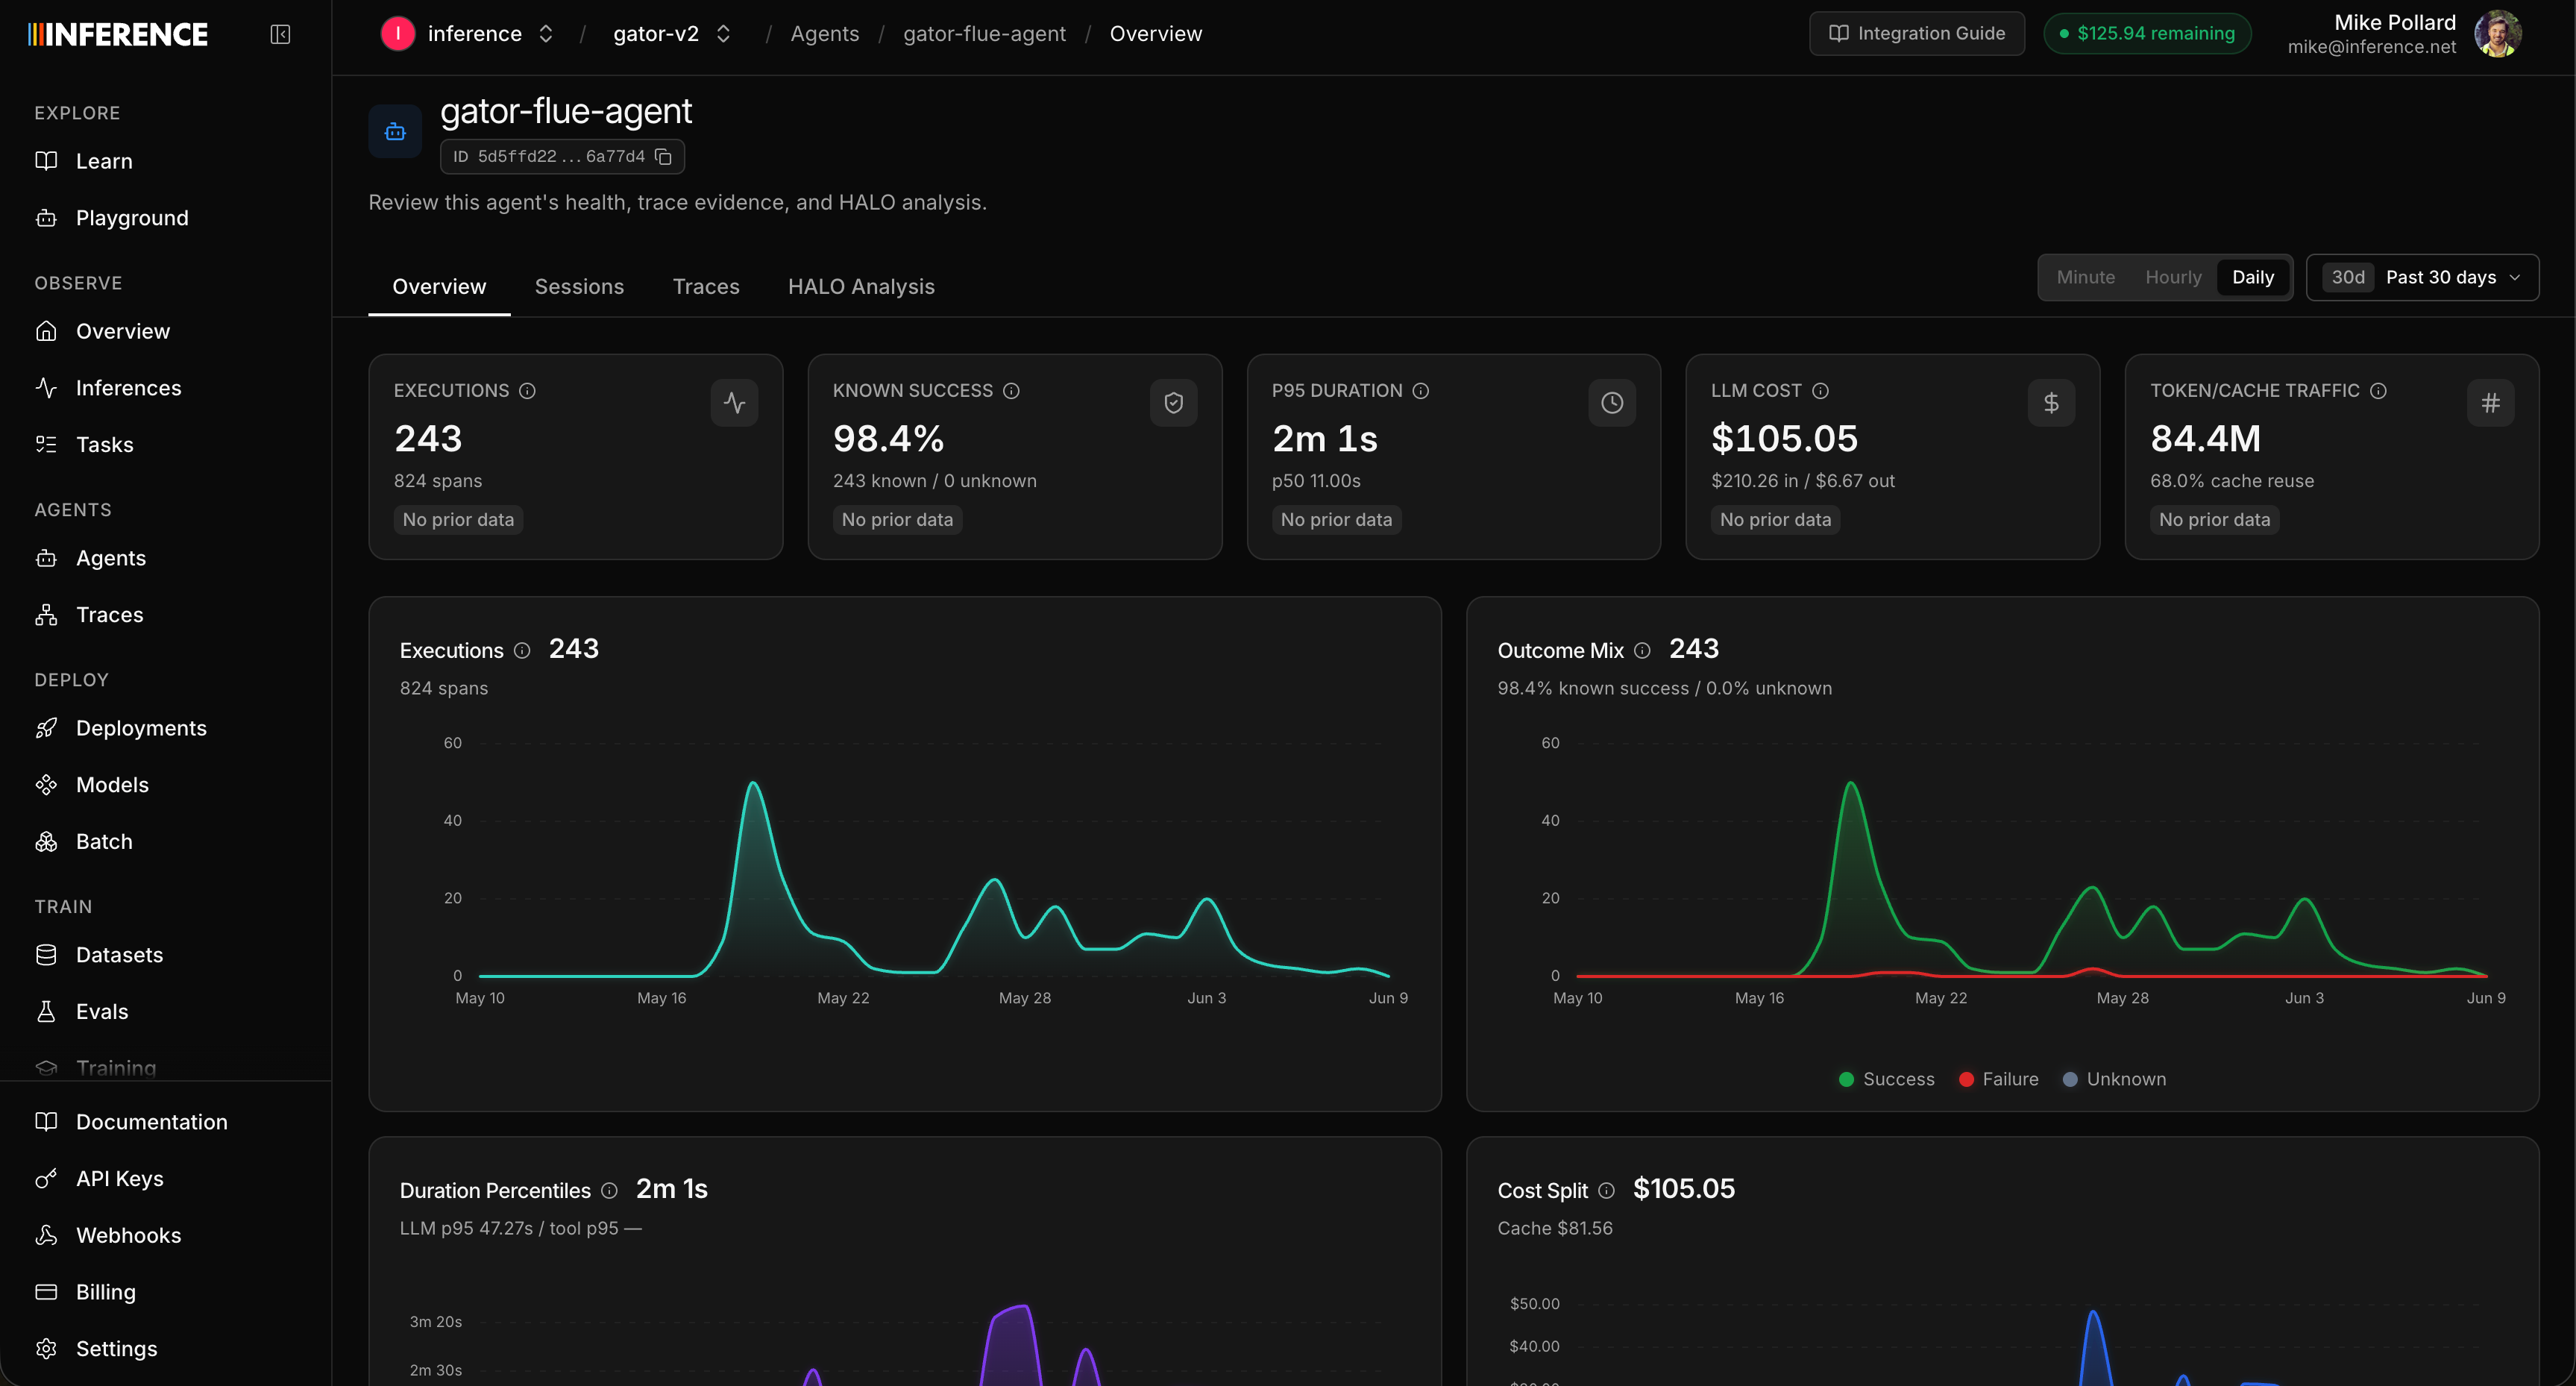Toggle Success series in Outcome Mix legend
The width and height of the screenshot is (2576, 1386).
pos(1886,1079)
